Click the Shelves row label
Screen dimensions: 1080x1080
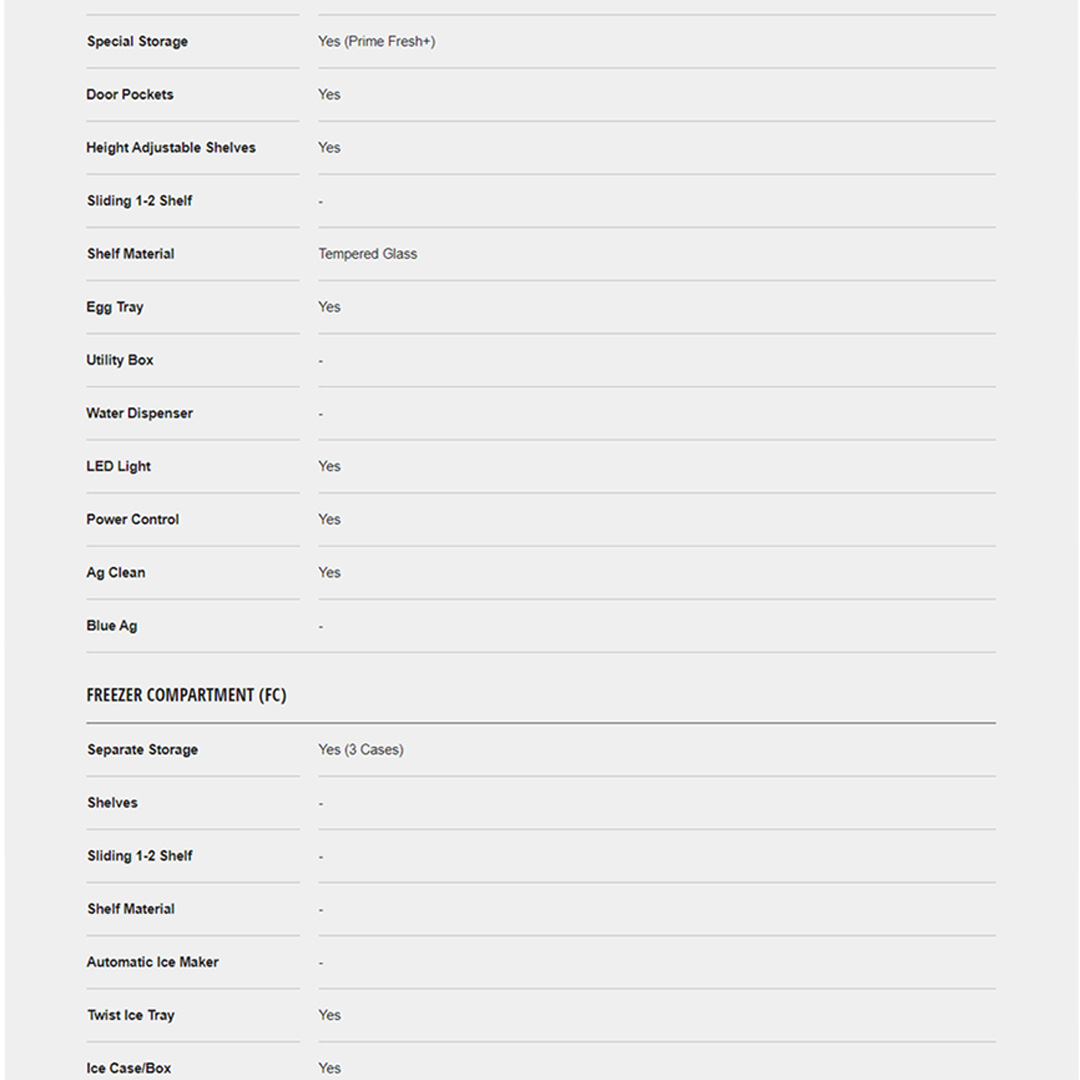point(112,803)
